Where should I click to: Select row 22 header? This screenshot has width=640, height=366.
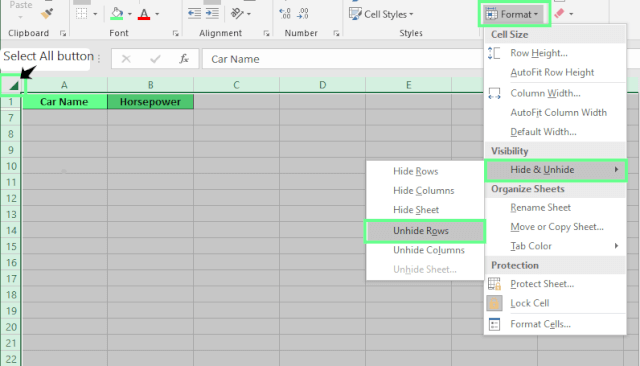[11, 359]
